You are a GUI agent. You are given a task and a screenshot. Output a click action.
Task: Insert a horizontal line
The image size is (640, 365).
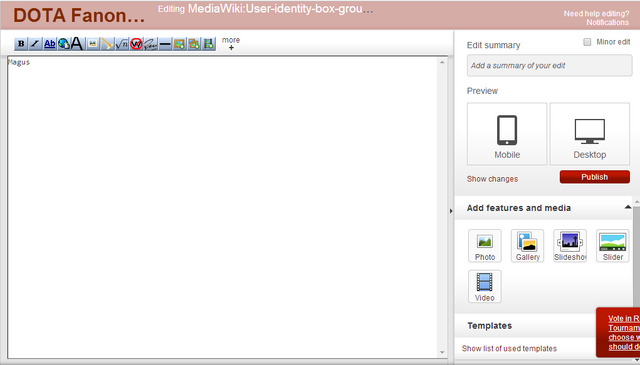coord(165,44)
